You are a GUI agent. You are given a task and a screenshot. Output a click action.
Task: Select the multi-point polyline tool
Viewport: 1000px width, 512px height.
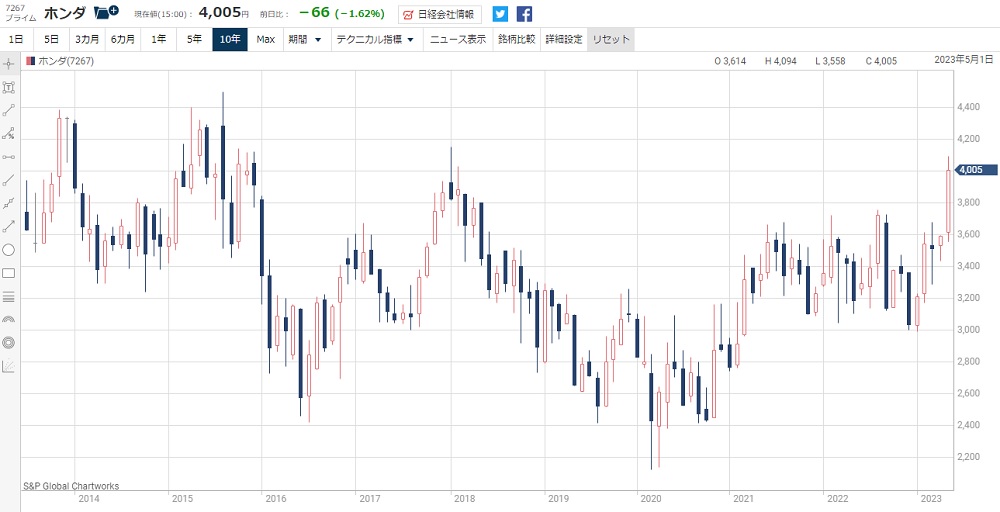point(9,203)
